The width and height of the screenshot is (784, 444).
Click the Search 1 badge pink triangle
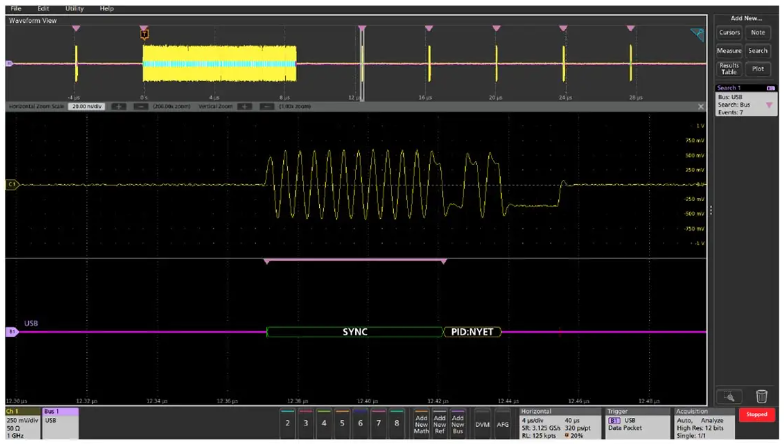(769, 105)
